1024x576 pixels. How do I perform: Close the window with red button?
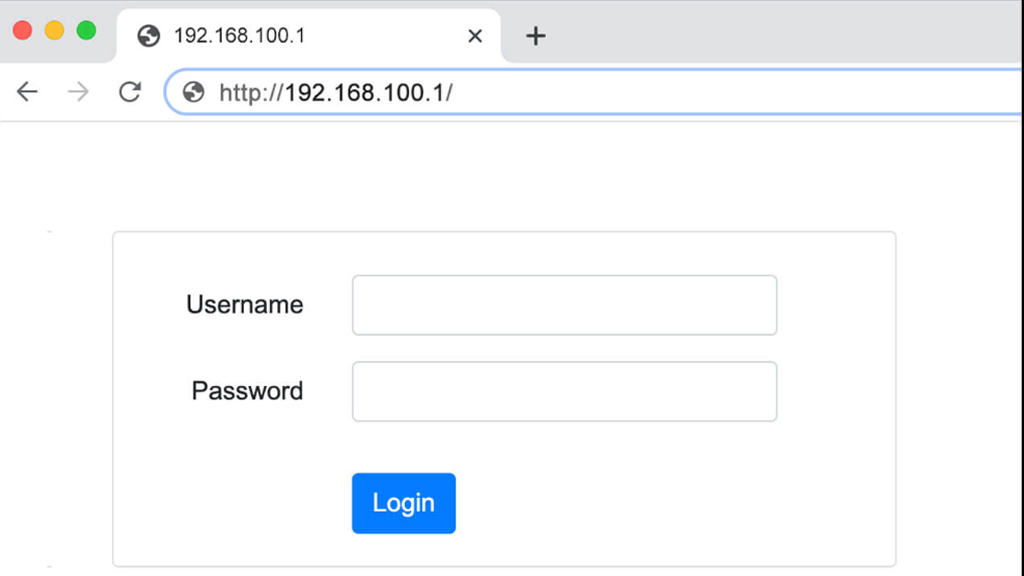tap(22, 31)
